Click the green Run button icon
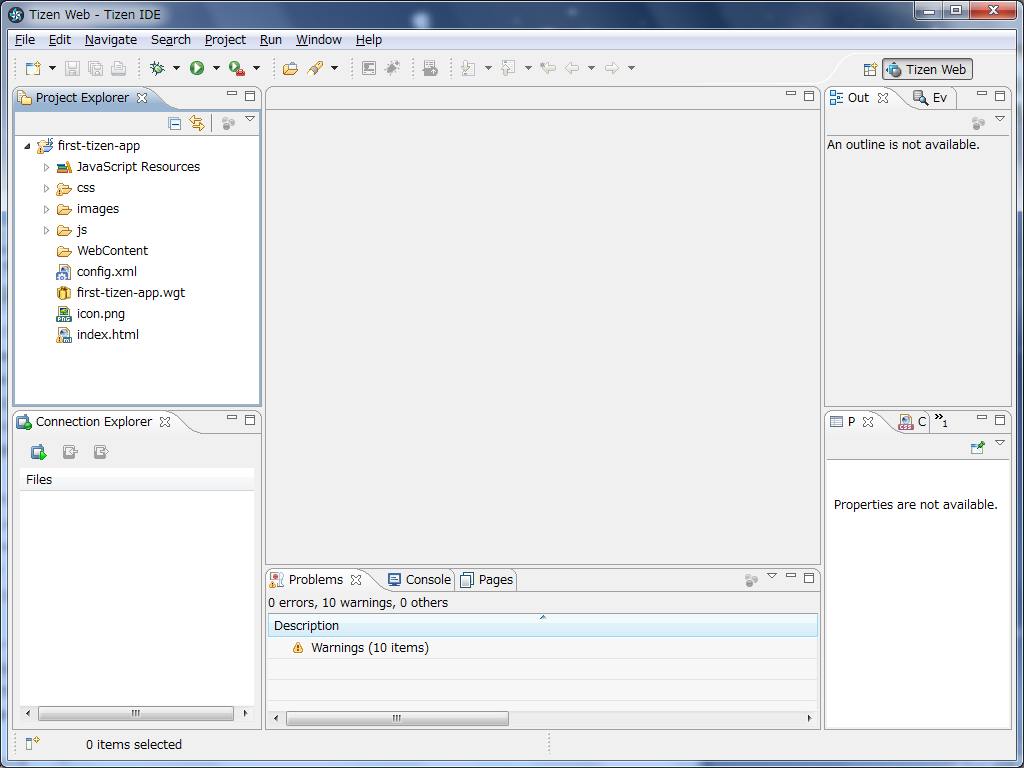The image size is (1024, 768). pos(197,68)
